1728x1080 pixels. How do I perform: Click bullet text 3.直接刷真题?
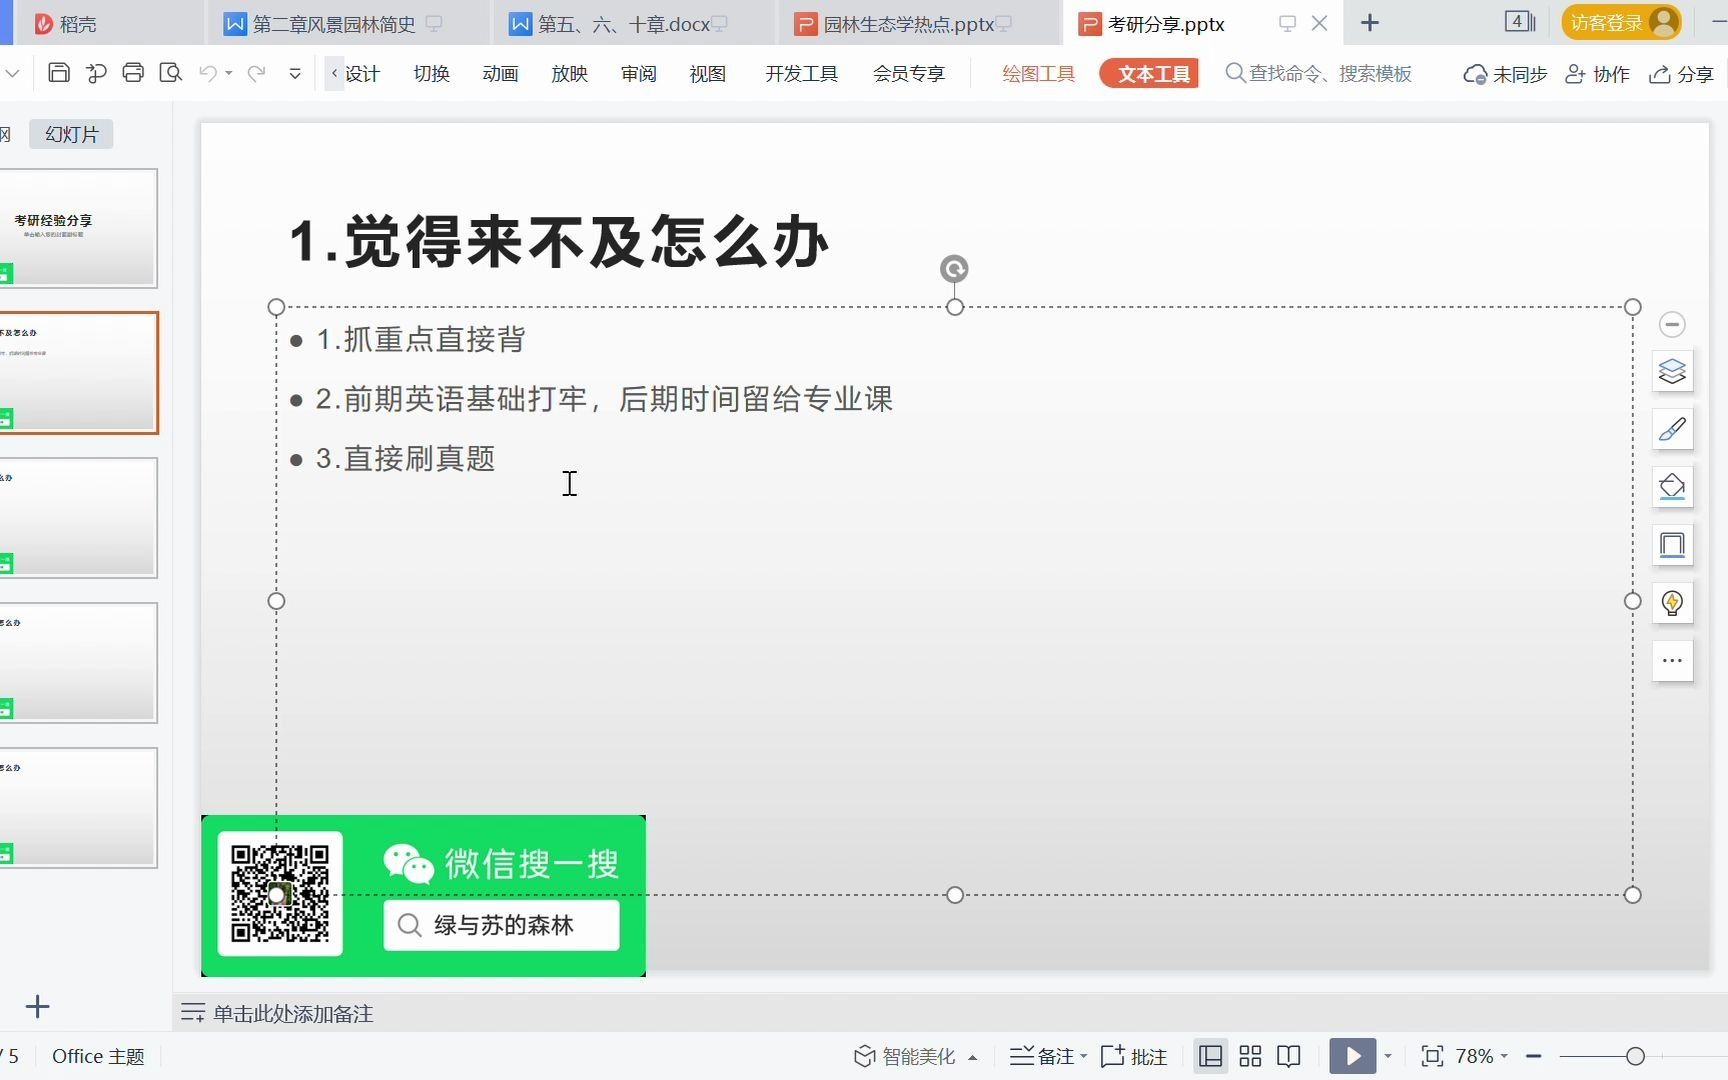[405, 458]
